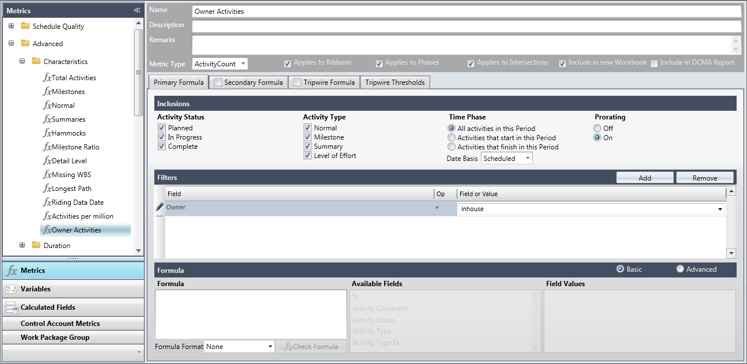The height and width of the screenshot is (364, 747).
Task: Click the Add filter button
Action: (645, 178)
